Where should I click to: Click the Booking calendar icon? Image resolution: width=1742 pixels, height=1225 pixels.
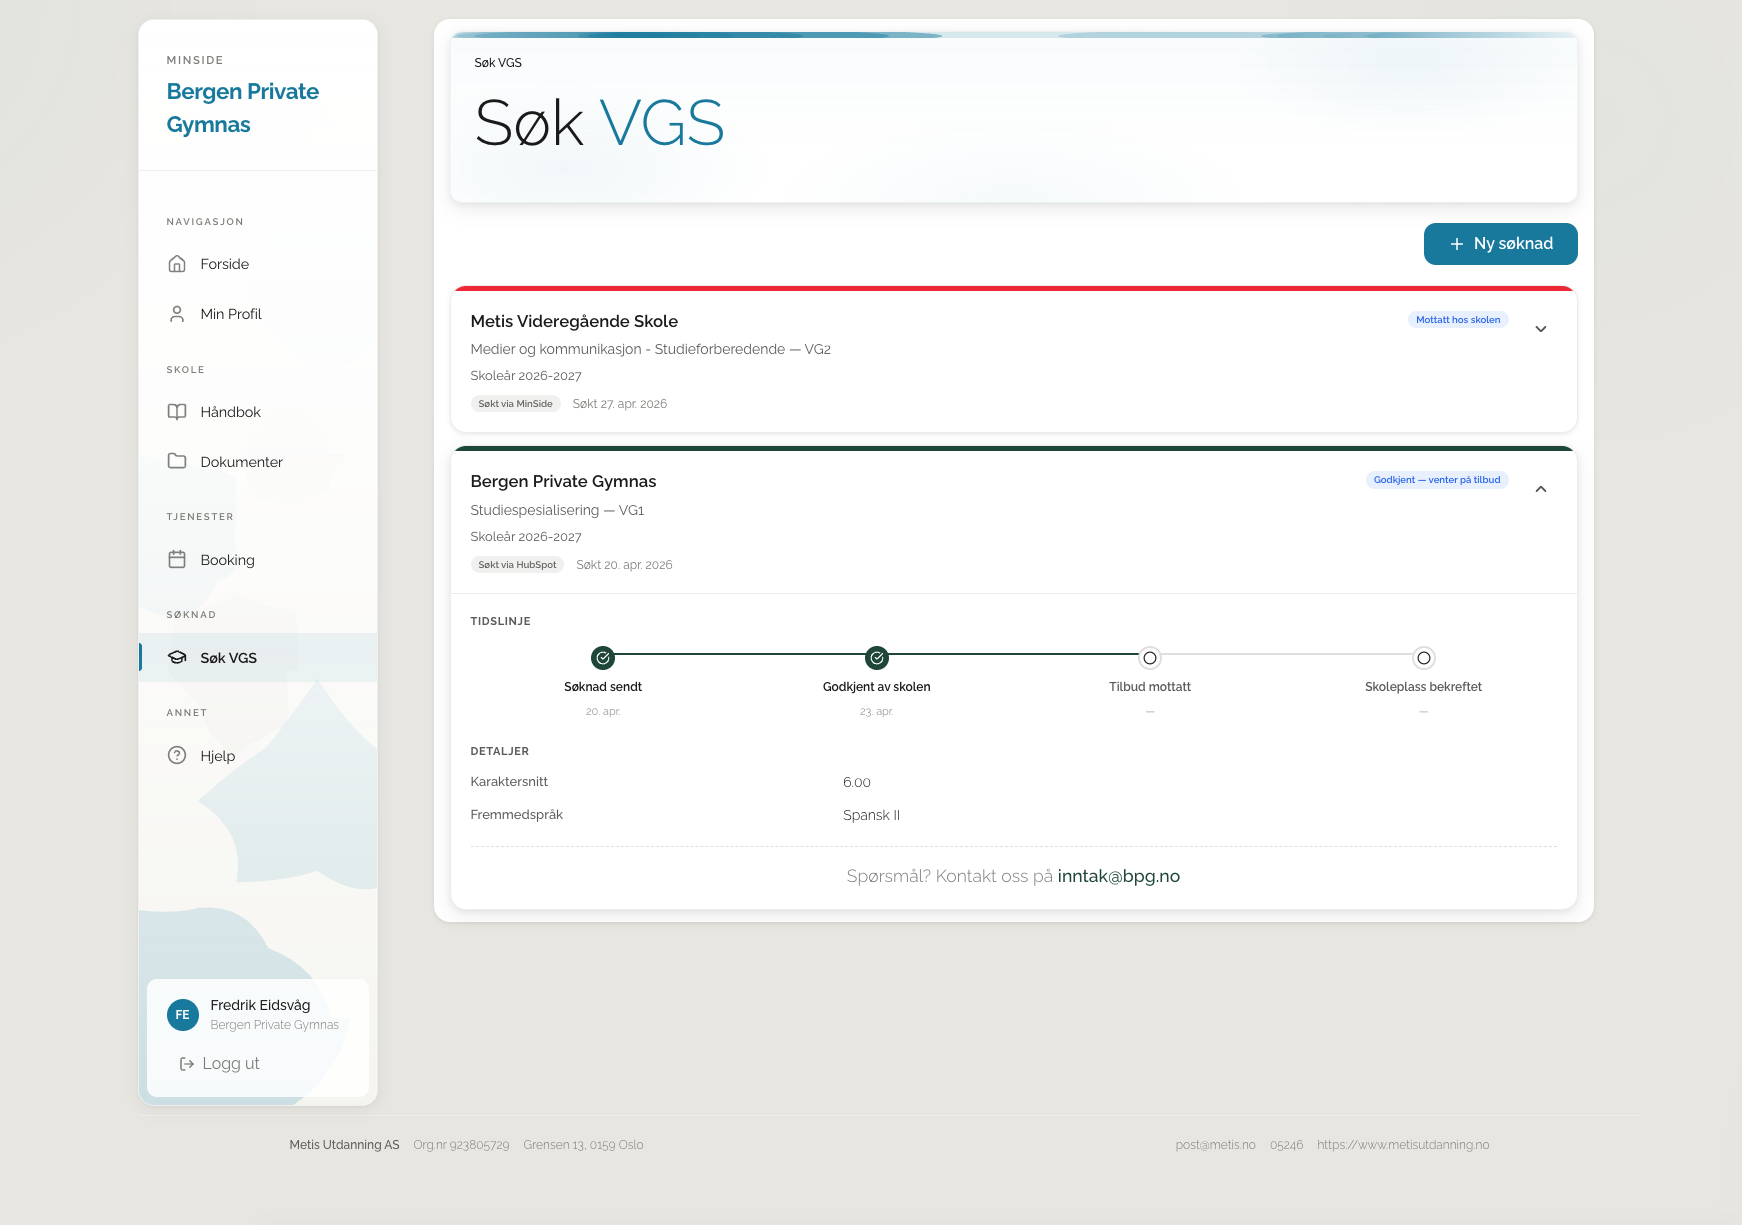click(177, 560)
